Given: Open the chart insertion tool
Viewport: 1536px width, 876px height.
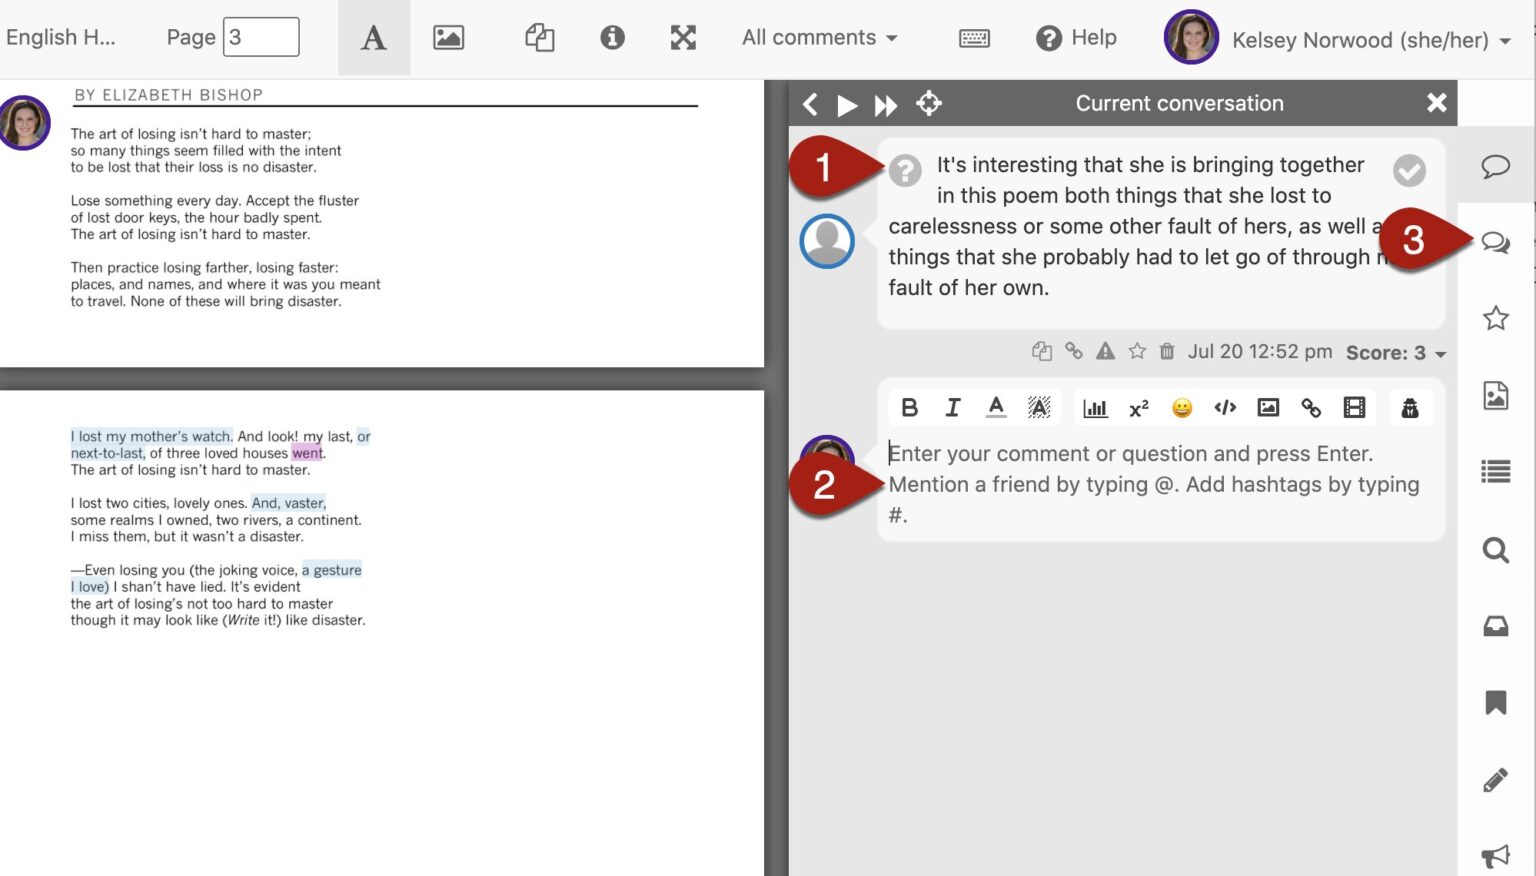Looking at the screenshot, I should (1095, 408).
